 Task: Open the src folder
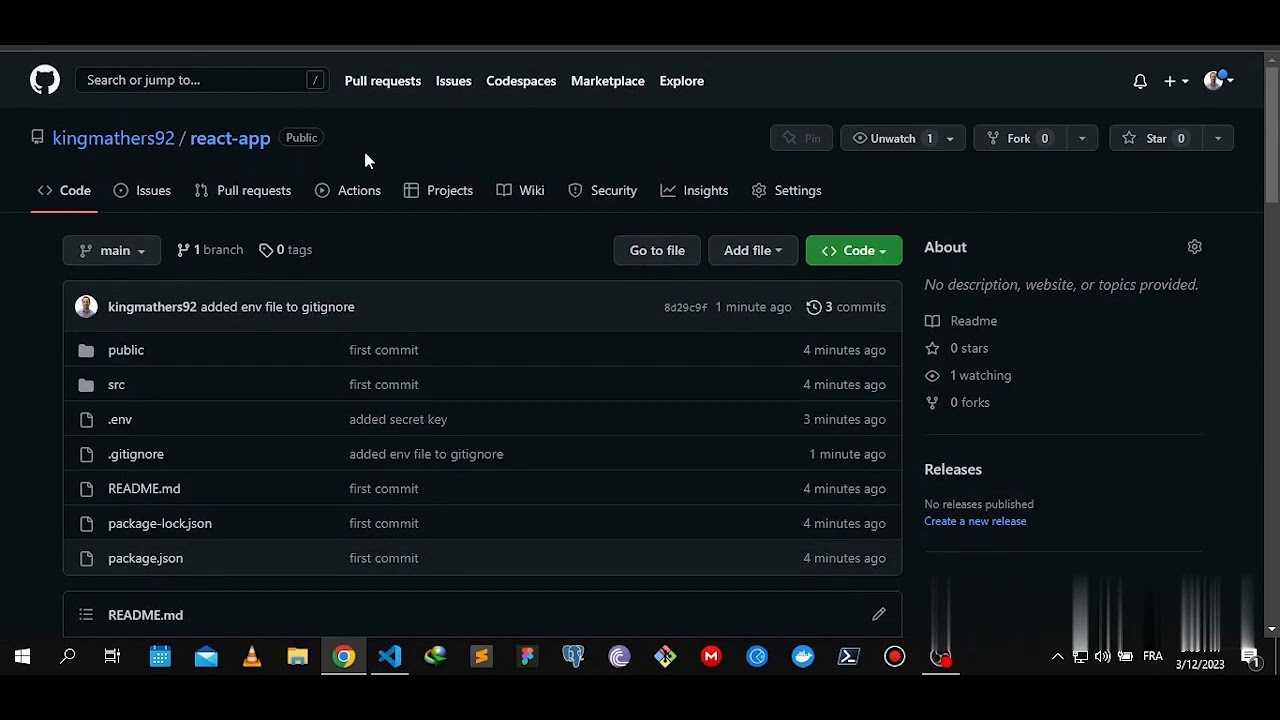(116, 384)
